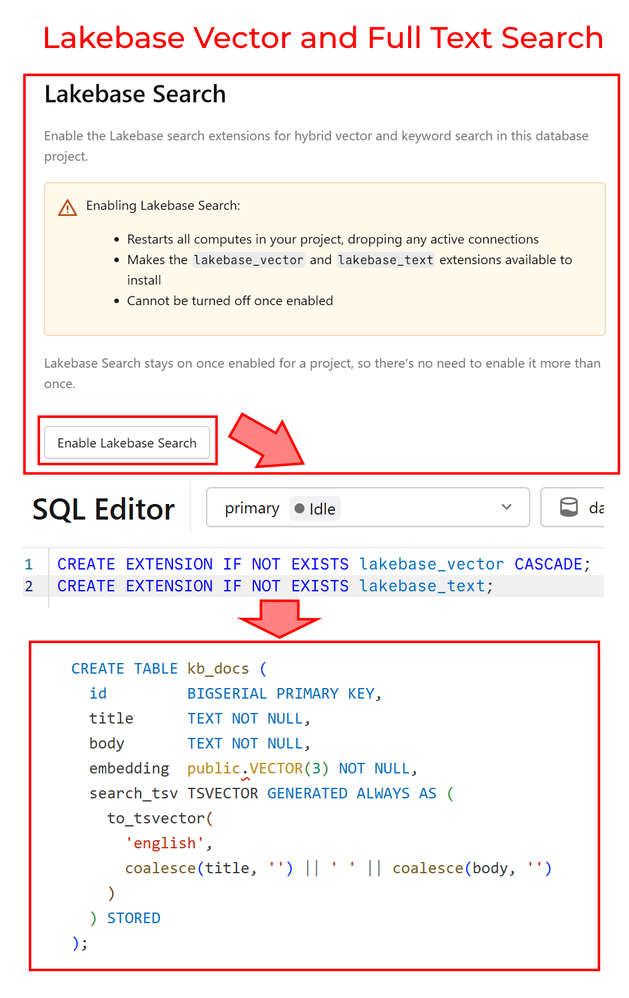Click the search_tsv TSVECTOR GENERATED line
Screen dimensions: 629x998
click(271, 793)
